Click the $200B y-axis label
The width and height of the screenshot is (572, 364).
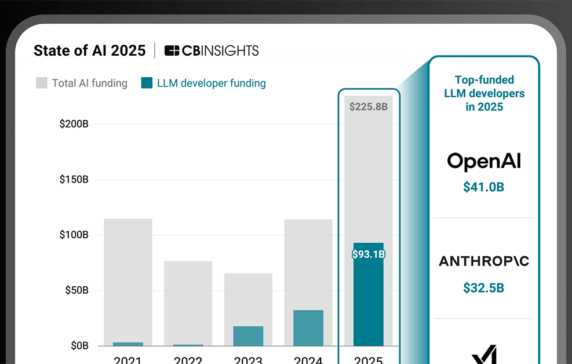(x=74, y=124)
